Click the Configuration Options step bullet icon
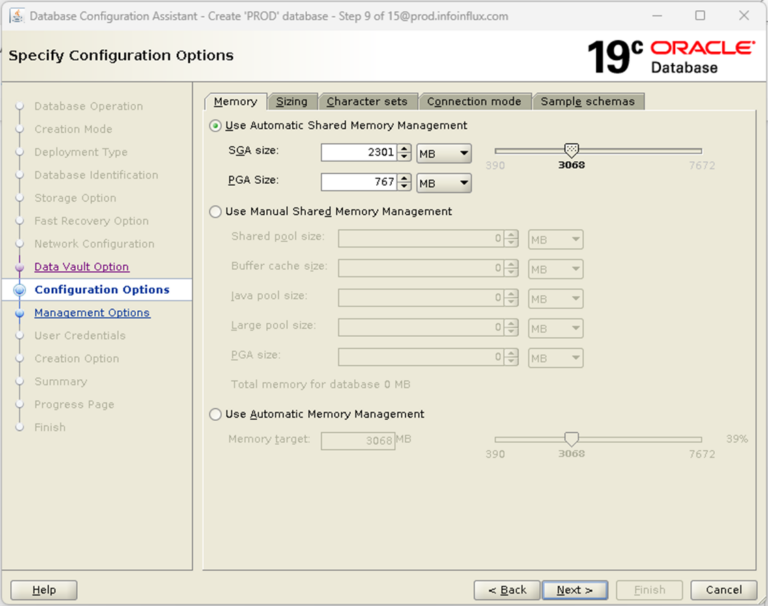 (20, 290)
